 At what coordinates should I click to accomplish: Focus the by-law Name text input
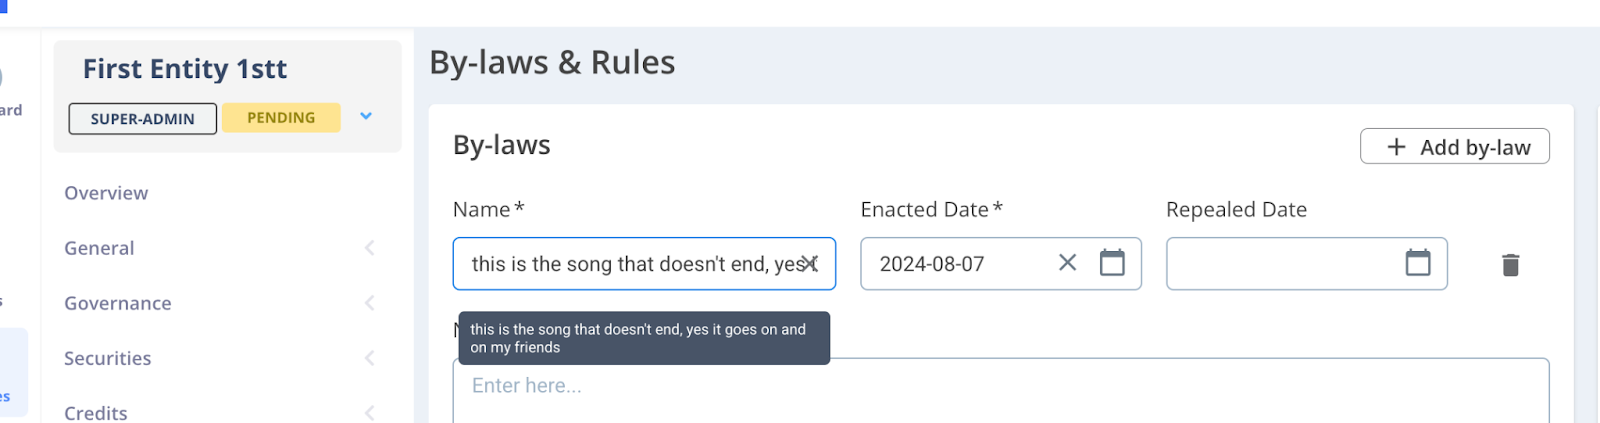pyautogui.click(x=630, y=264)
